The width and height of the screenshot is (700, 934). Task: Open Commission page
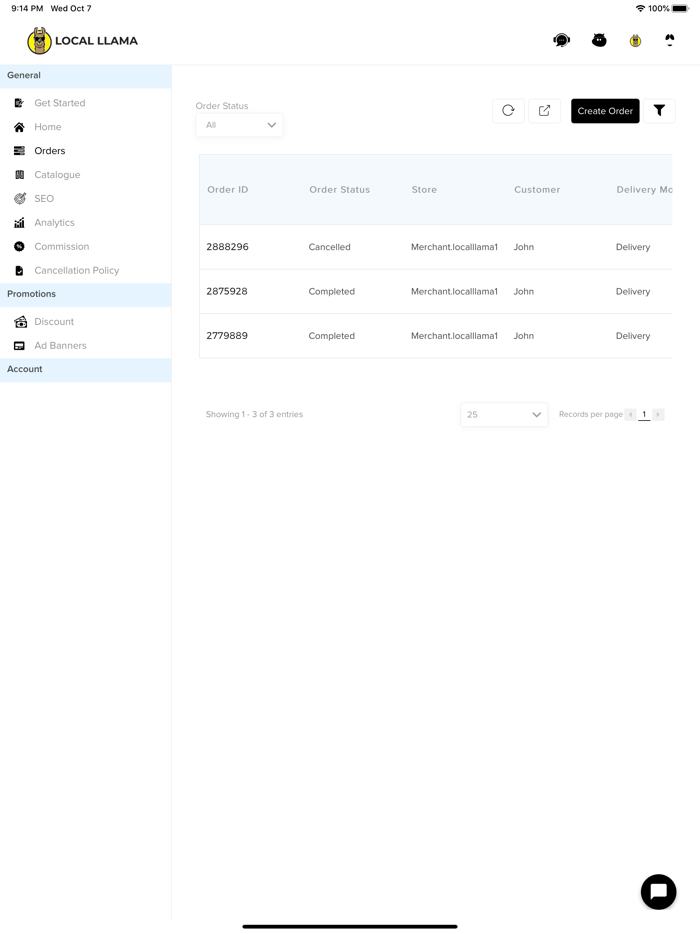pyautogui.click(x=61, y=246)
